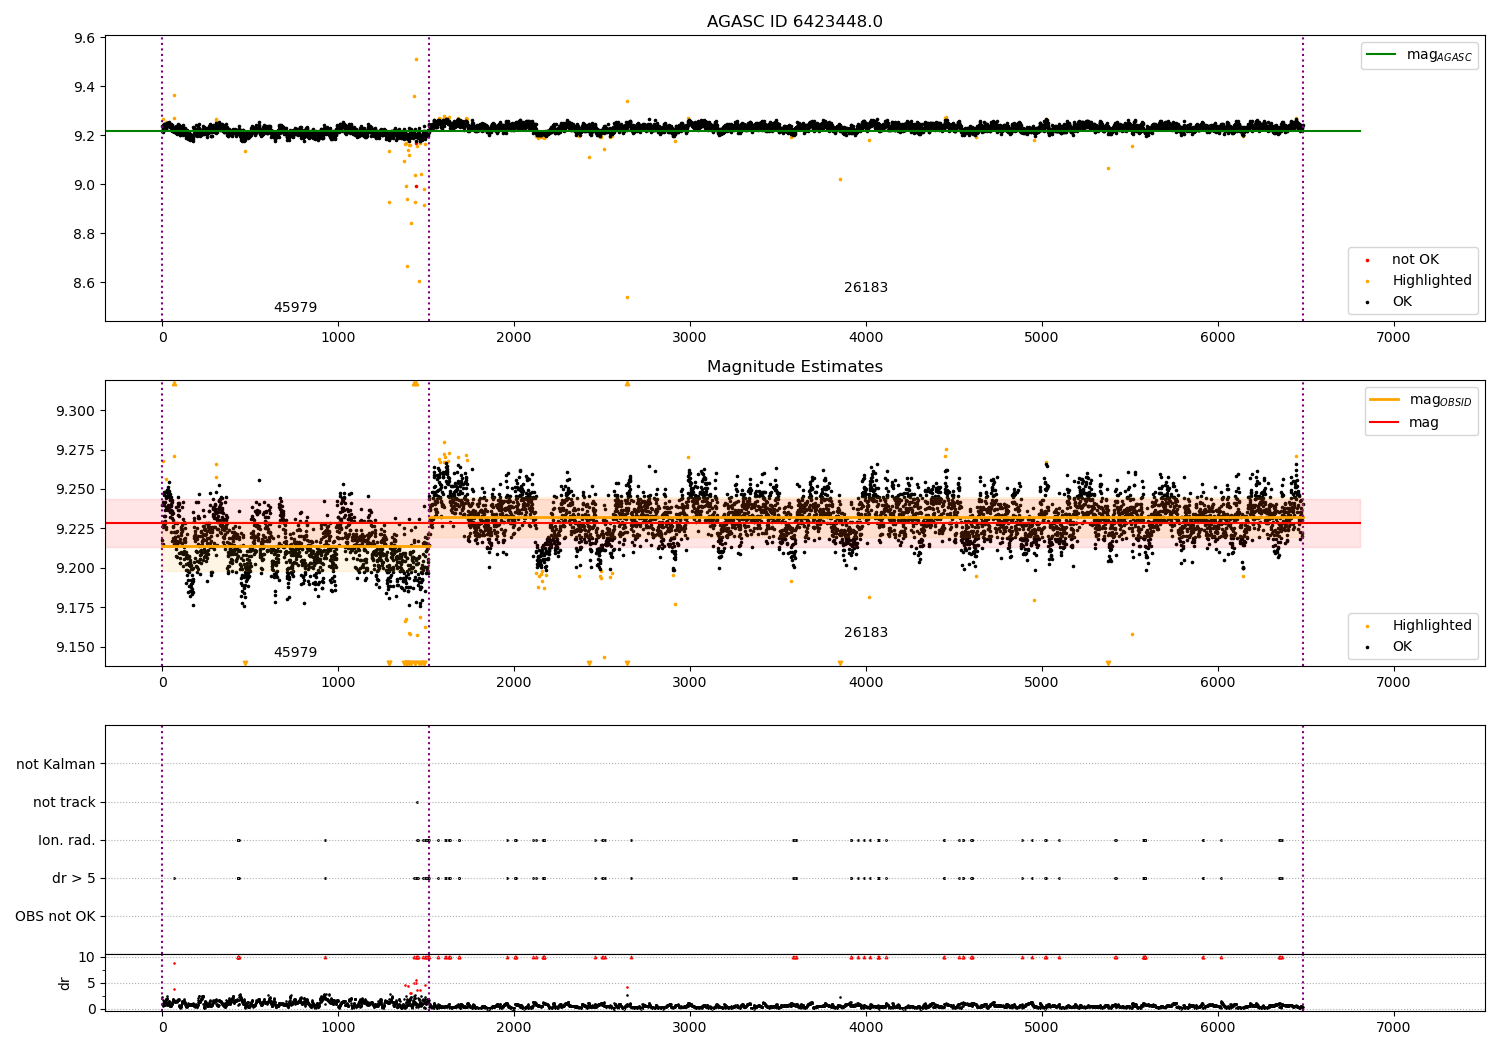Click the red "mag" legend entry

click(1405, 423)
